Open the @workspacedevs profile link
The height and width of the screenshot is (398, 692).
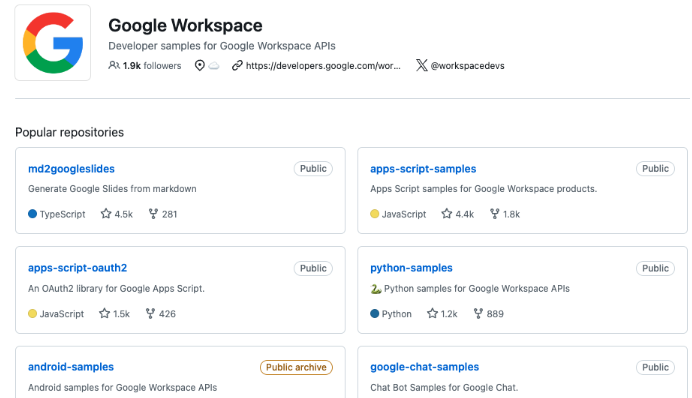467,66
